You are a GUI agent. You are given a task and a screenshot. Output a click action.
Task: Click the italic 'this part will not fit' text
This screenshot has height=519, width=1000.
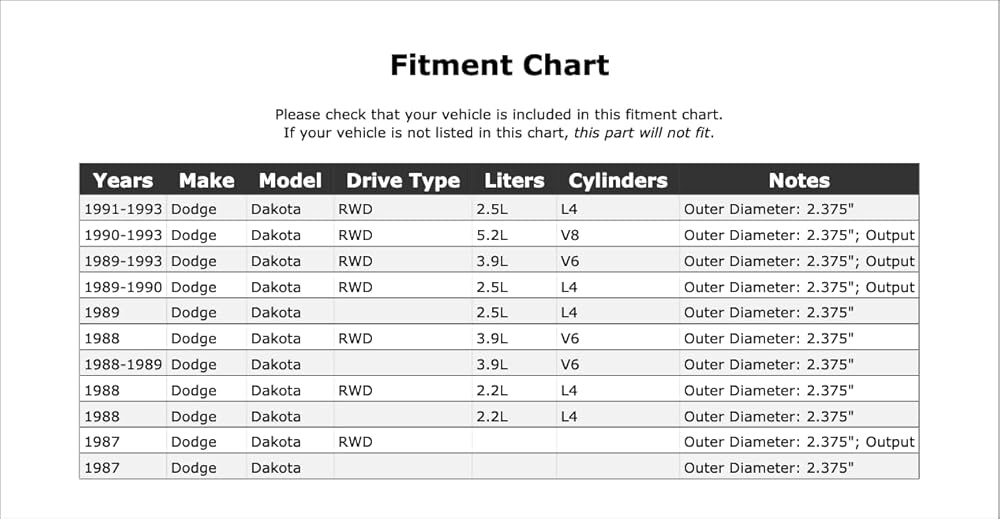[x=642, y=133]
